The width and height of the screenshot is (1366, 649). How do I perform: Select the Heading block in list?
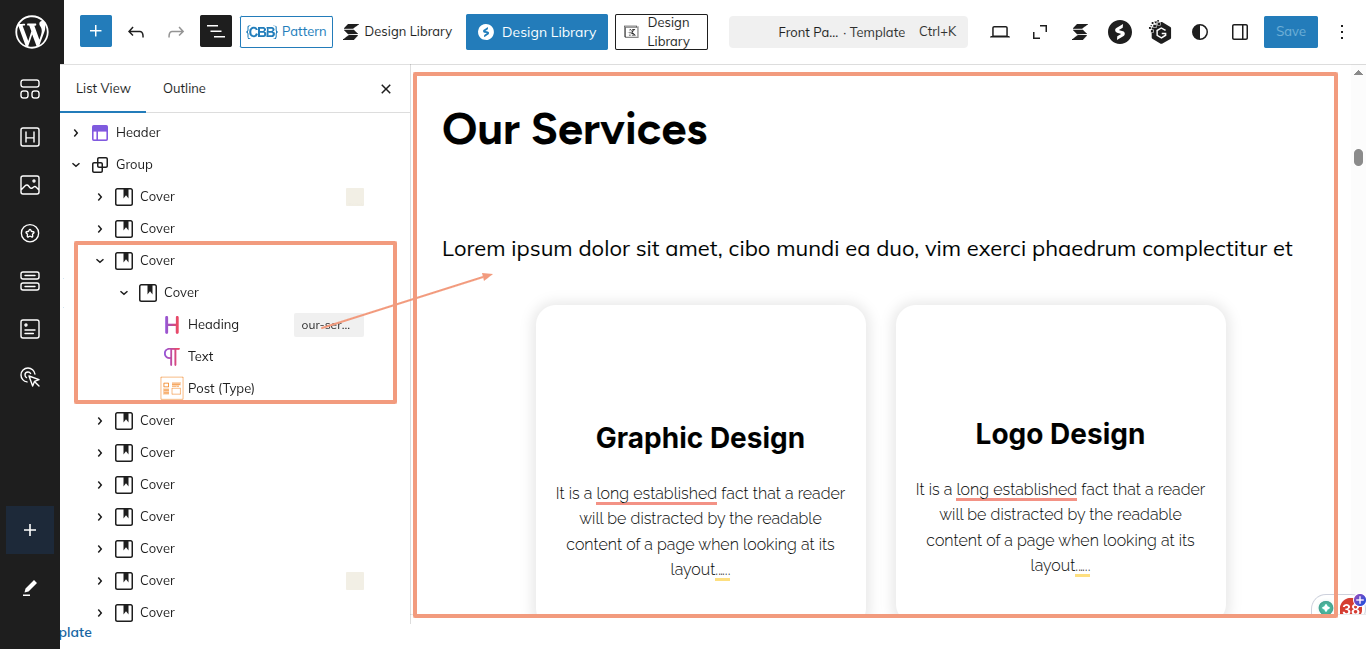213,325
